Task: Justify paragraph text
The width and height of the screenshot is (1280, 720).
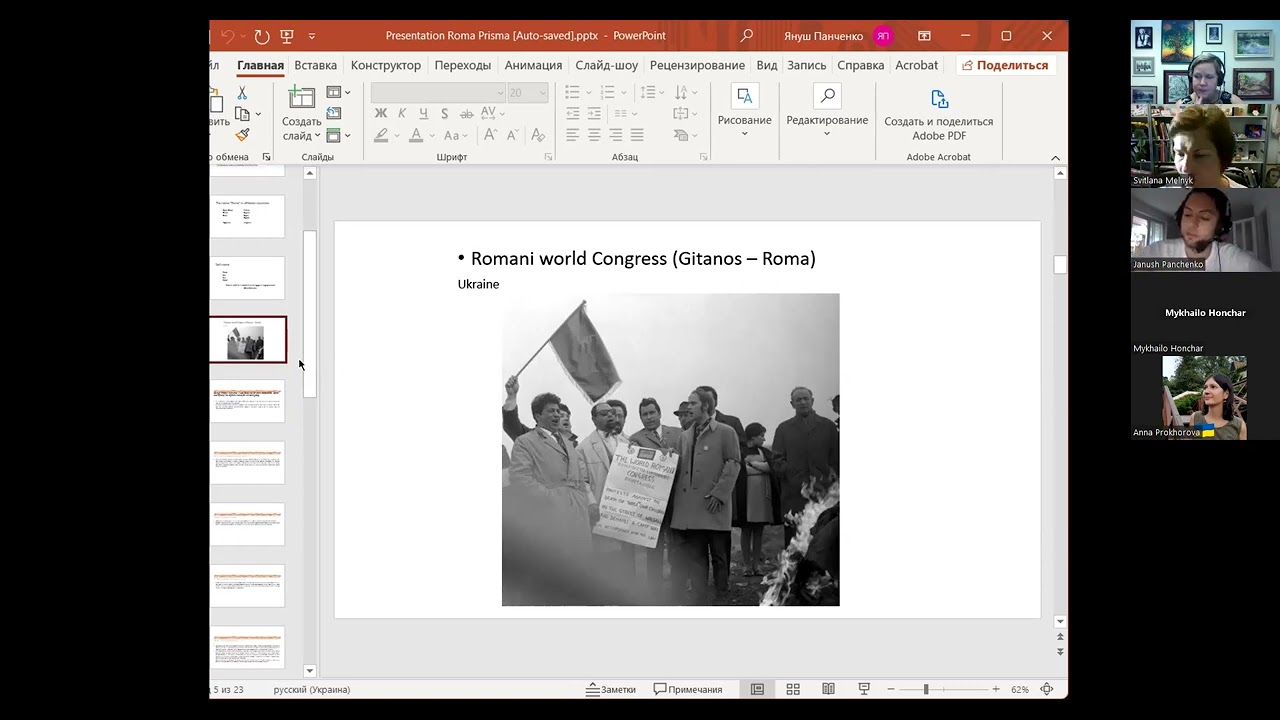Action: [x=637, y=135]
